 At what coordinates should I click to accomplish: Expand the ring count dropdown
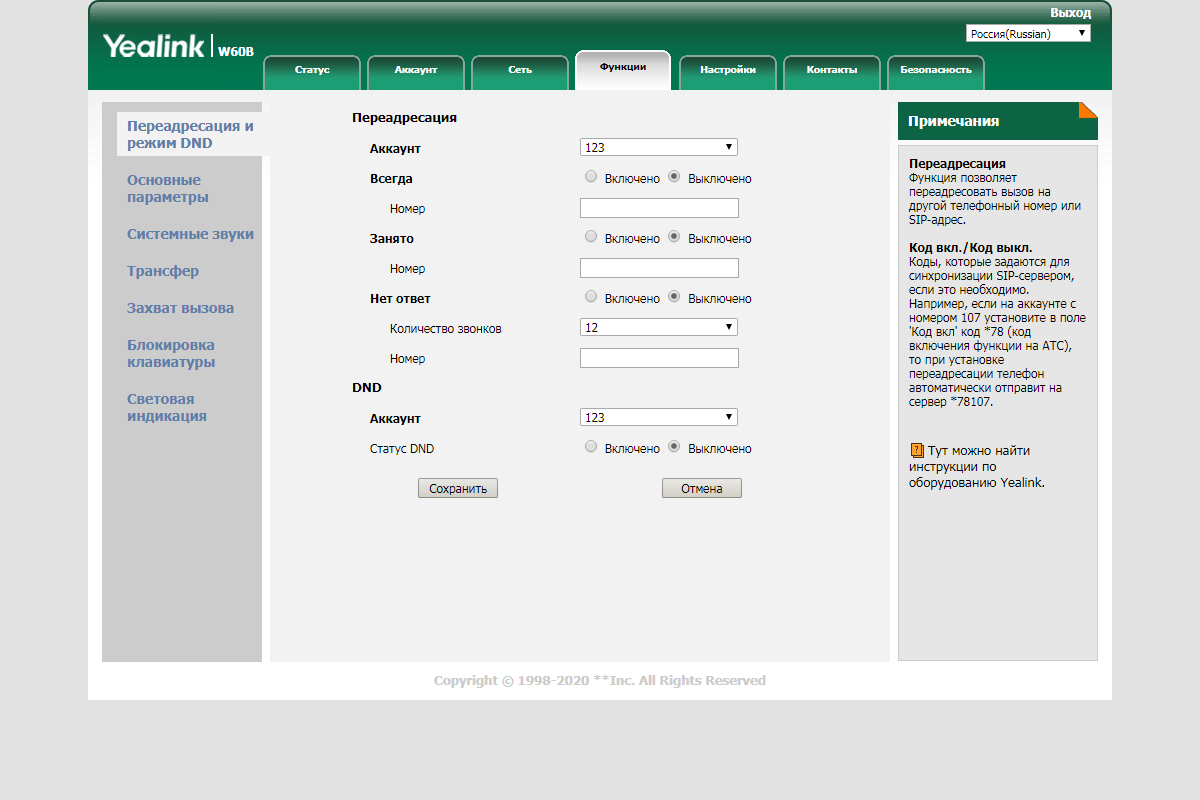658,327
